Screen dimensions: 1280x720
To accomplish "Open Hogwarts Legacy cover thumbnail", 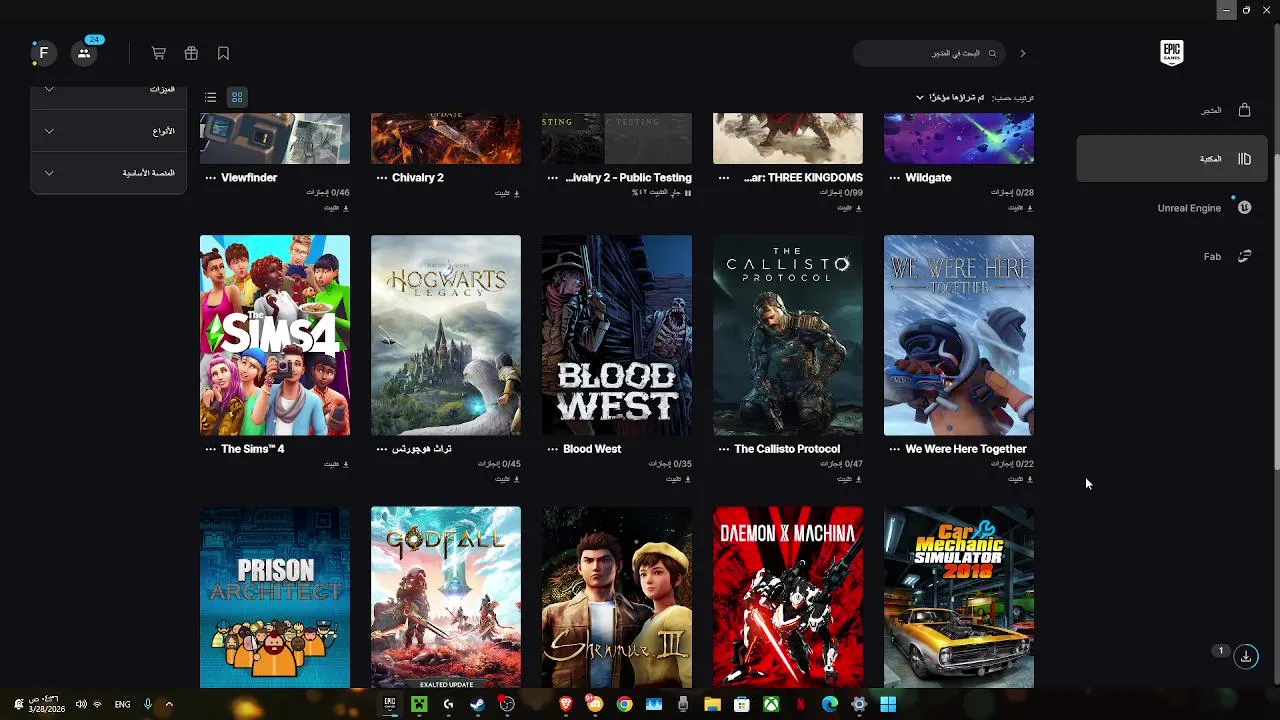I will click(446, 335).
